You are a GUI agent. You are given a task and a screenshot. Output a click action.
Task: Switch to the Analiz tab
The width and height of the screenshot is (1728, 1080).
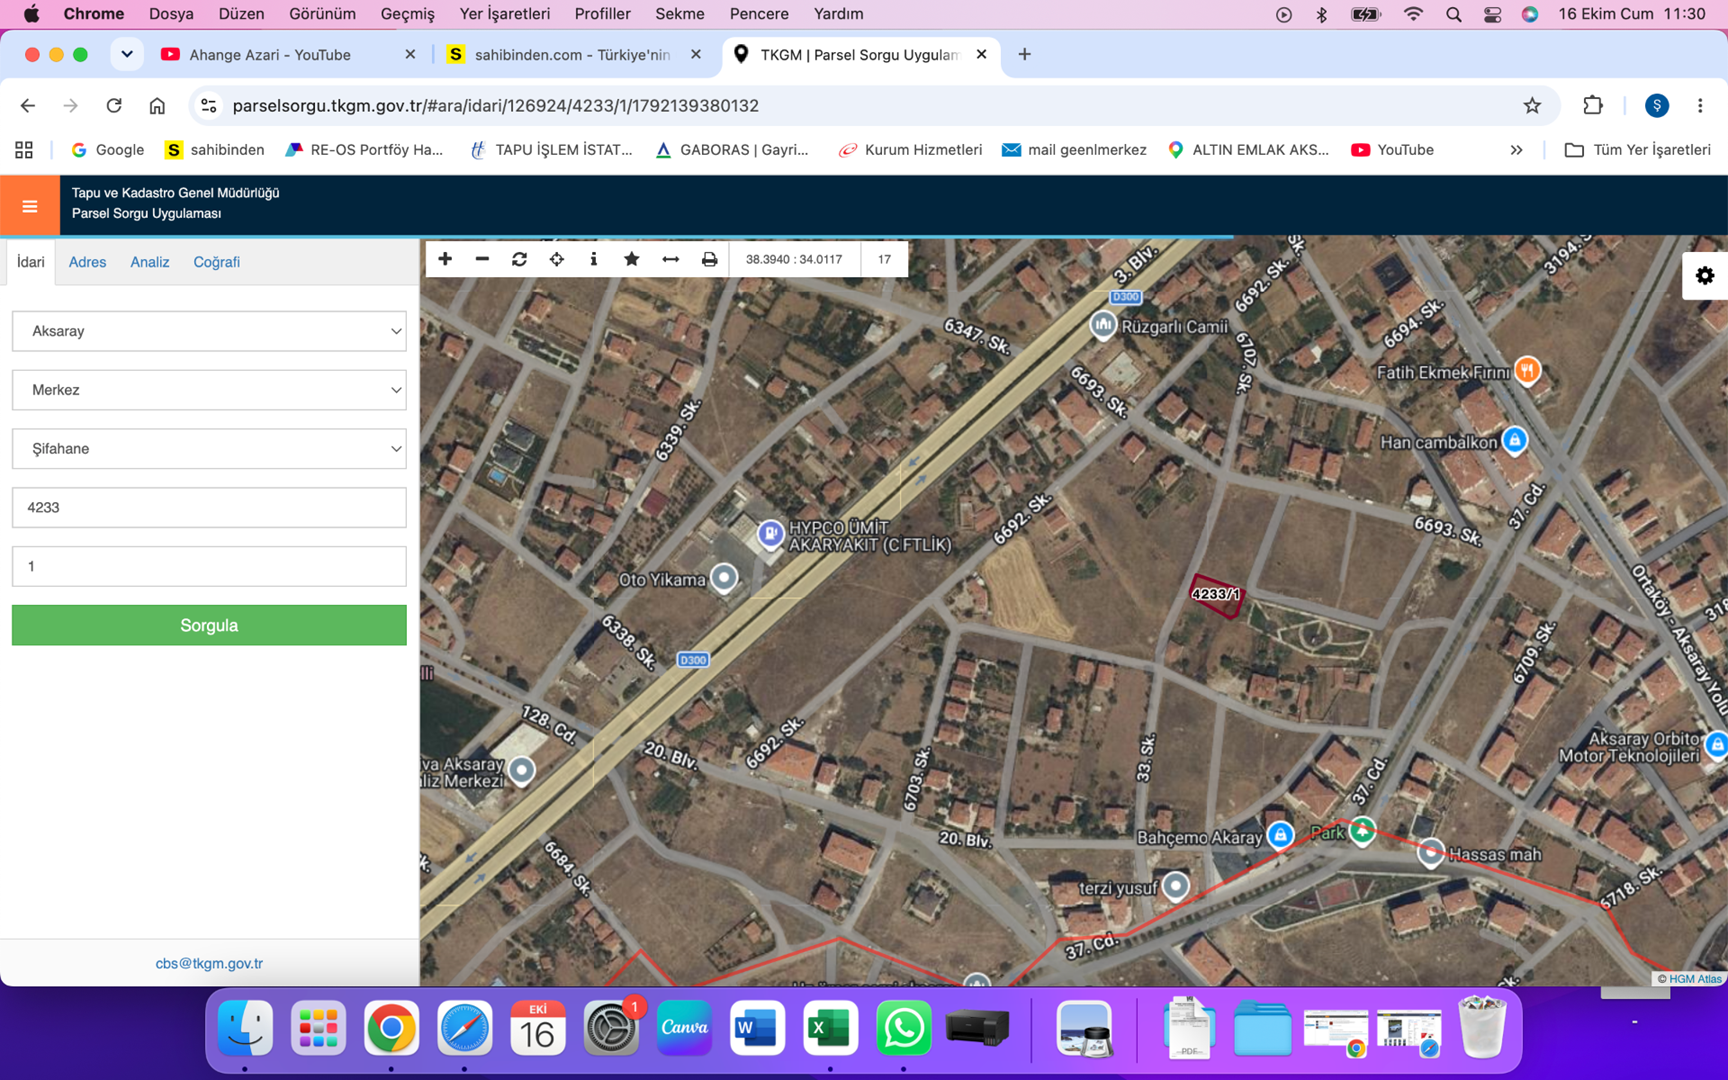[150, 262]
